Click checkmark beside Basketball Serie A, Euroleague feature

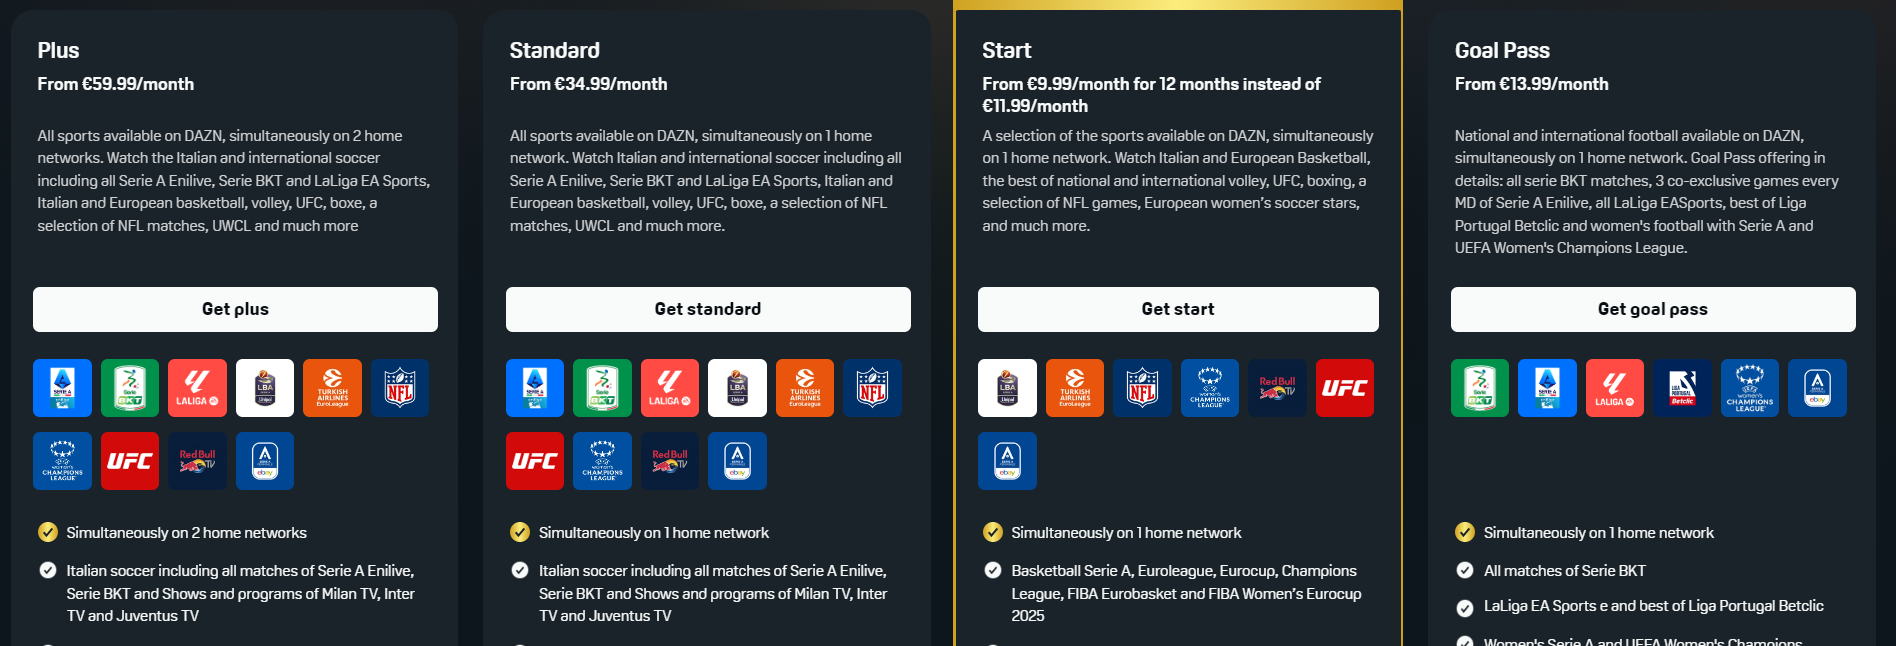pos(993,570)
